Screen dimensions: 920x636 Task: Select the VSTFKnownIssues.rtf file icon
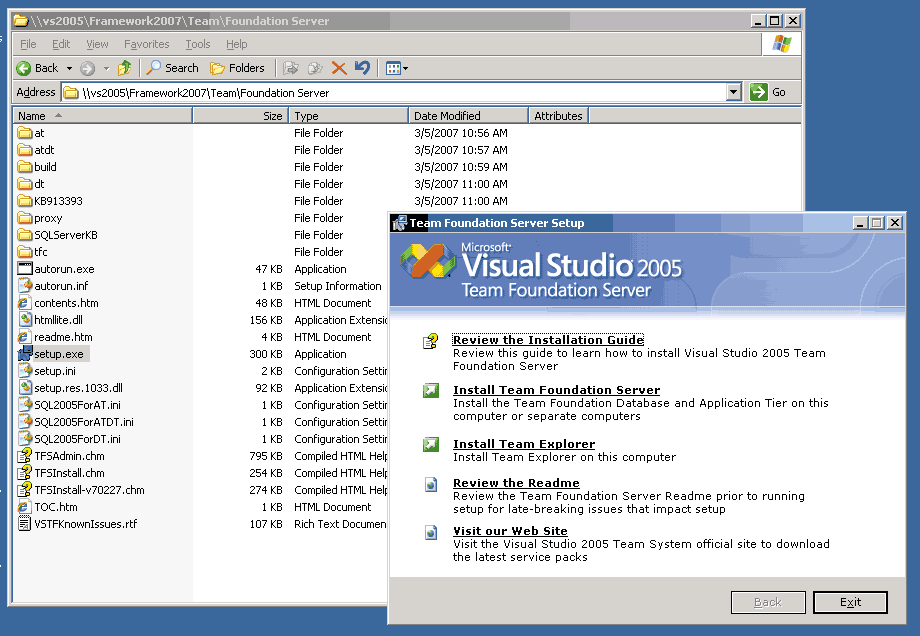pyautogui.click(x=25, y=524)
